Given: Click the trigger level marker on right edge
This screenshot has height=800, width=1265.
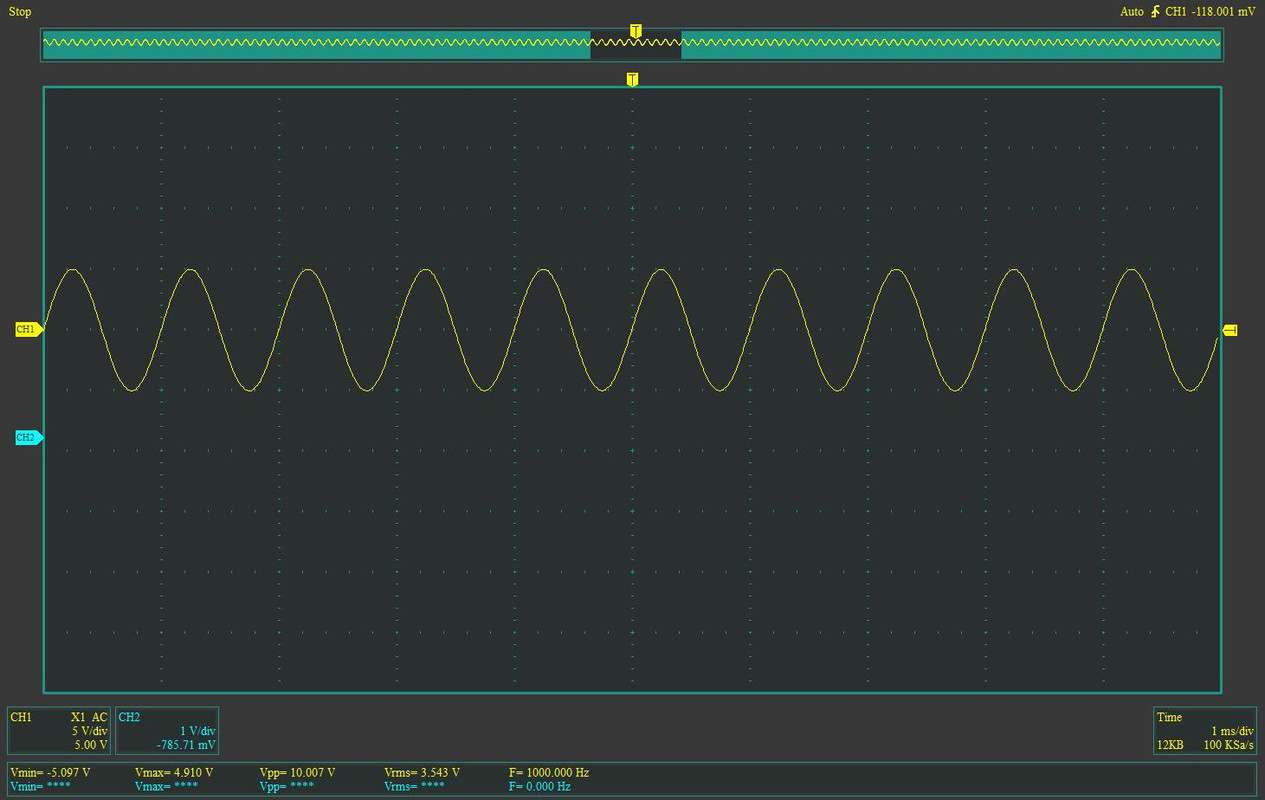Looking at the screenshot, I should pyautogui.click(x=1230, y=330).
